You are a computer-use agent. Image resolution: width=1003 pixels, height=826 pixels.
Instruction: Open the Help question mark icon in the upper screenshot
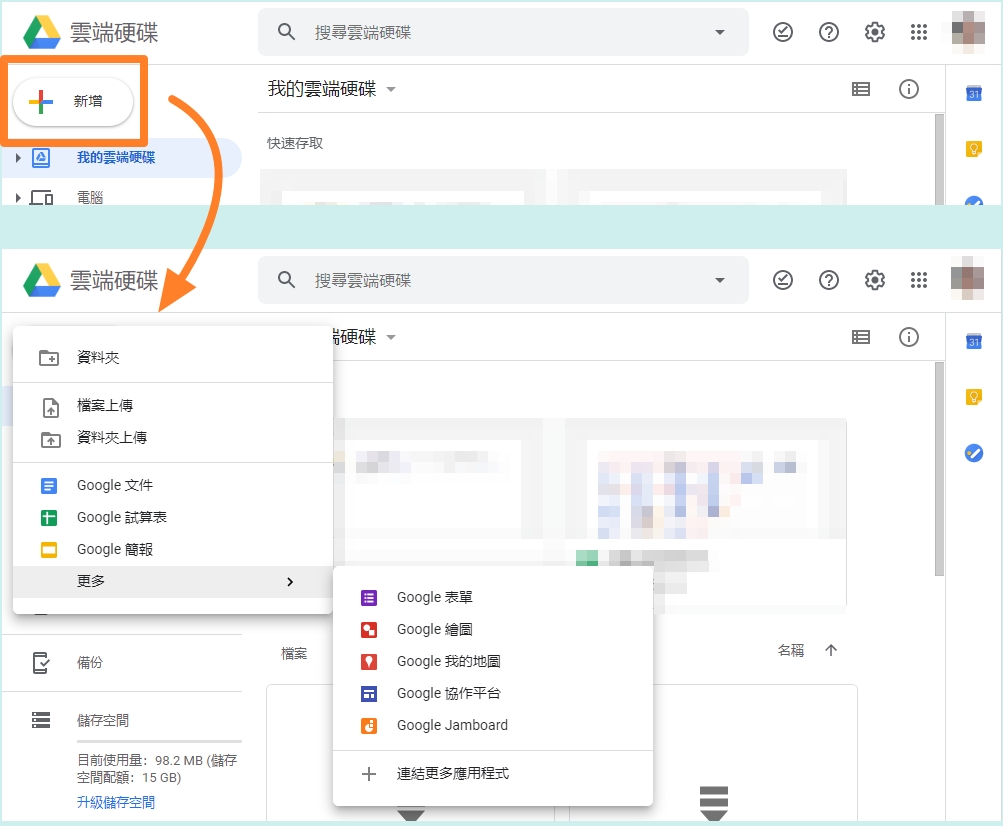(x=828, y=32)
